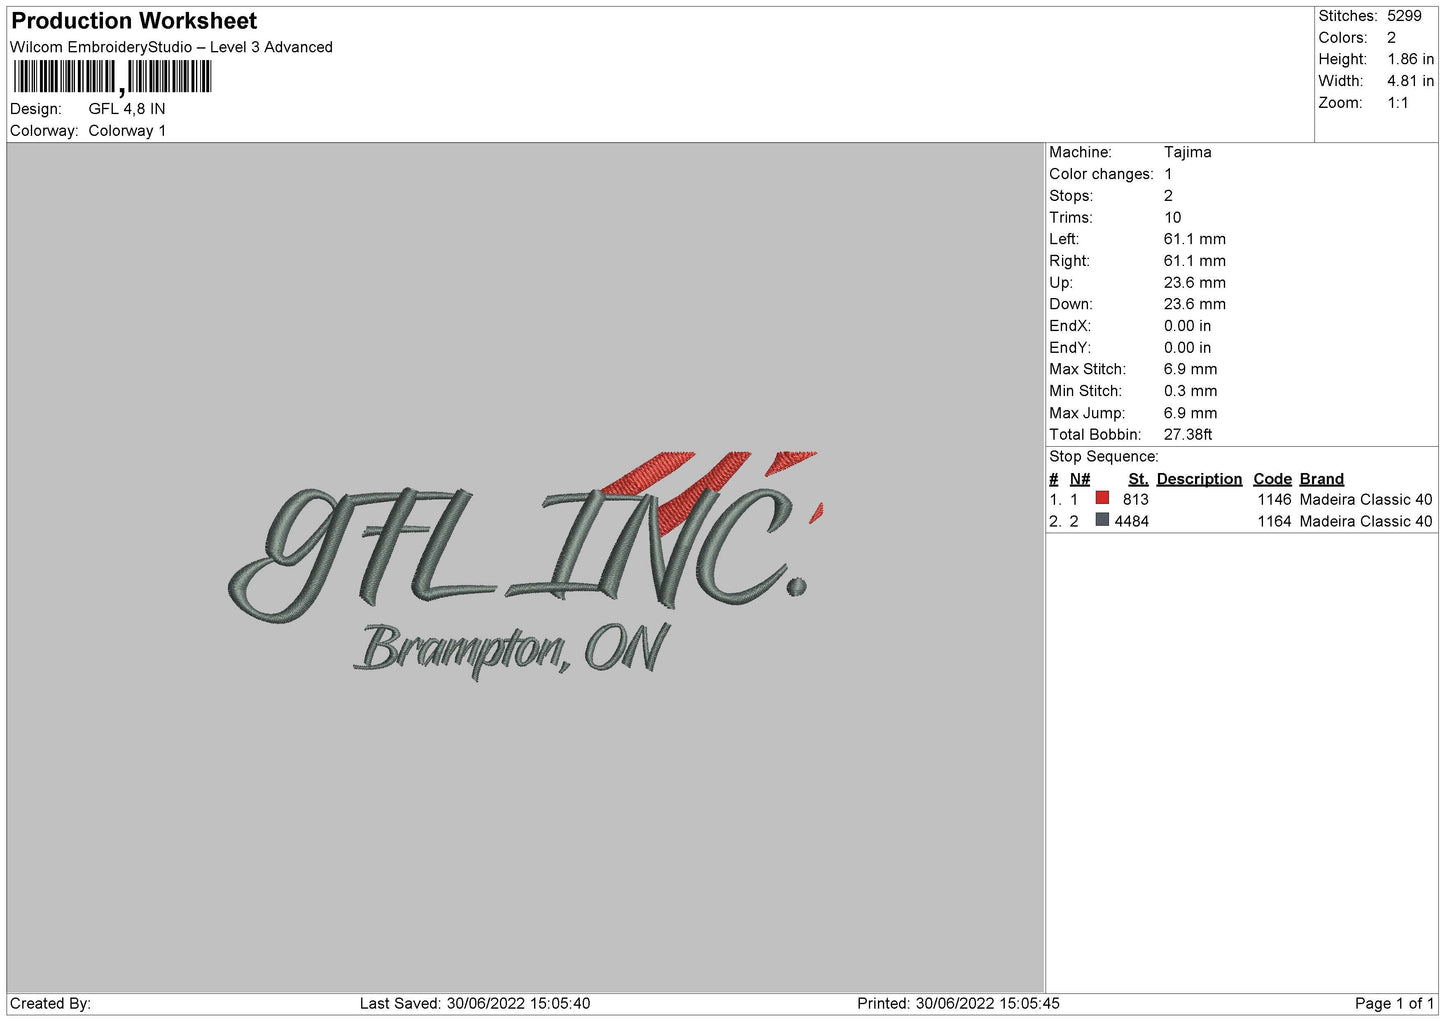Click stitch count '4484' in row 2
This screenshot has width=1445, height=1021.
pyautogui.click(x=1131, y=521)
